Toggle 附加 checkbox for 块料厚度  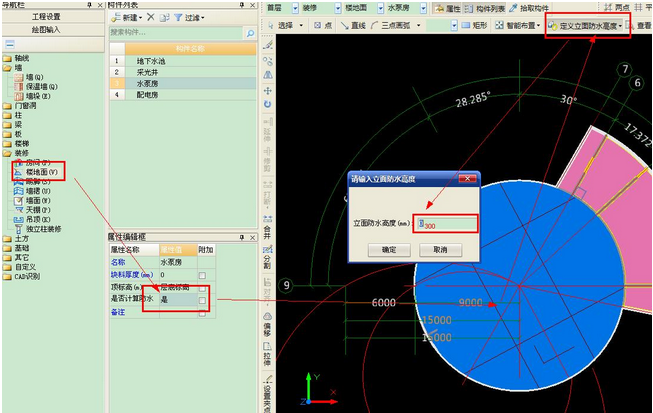pos(202,275)
